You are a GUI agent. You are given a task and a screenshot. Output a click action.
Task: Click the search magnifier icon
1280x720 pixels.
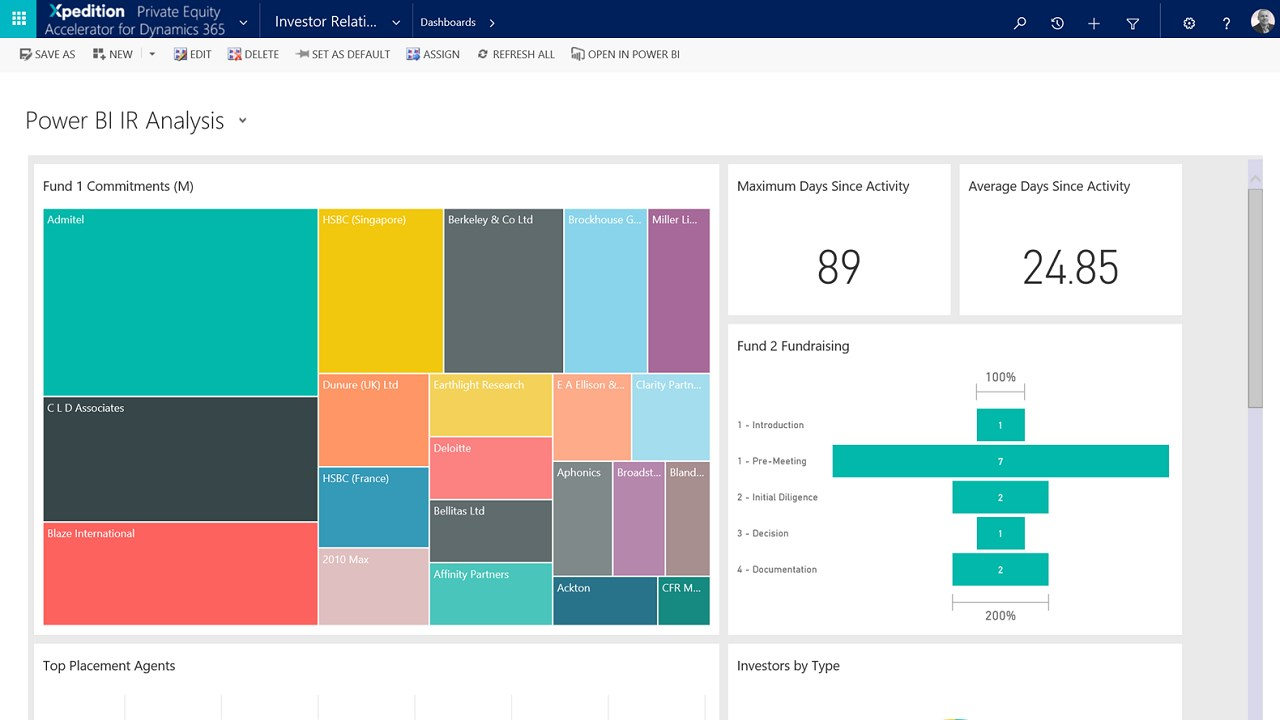pyautogui.click(x=1020, y=23)
